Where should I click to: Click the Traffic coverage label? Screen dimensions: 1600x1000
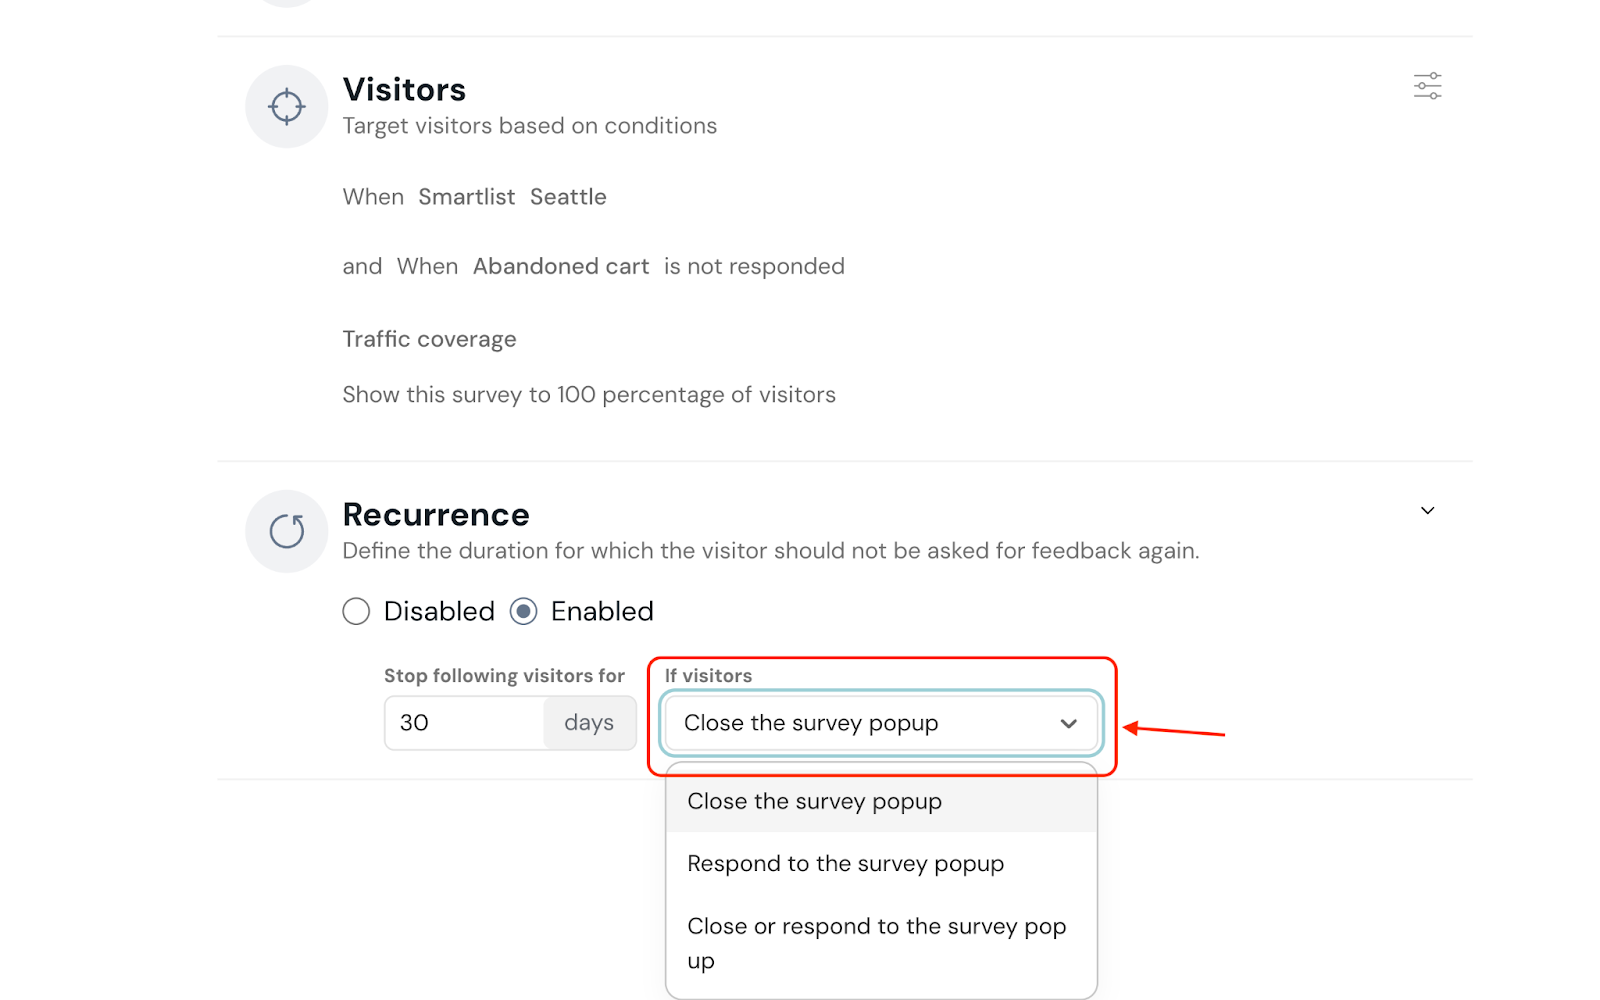click(429, 340)
